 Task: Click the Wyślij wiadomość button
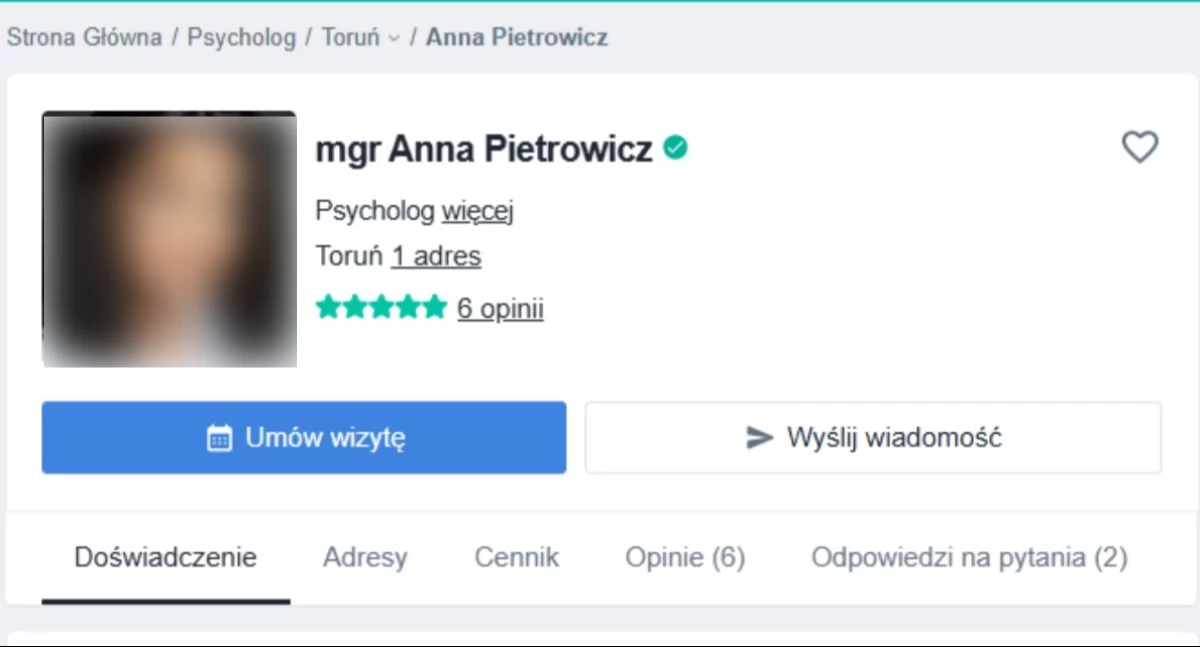click(x=873, y=438)
